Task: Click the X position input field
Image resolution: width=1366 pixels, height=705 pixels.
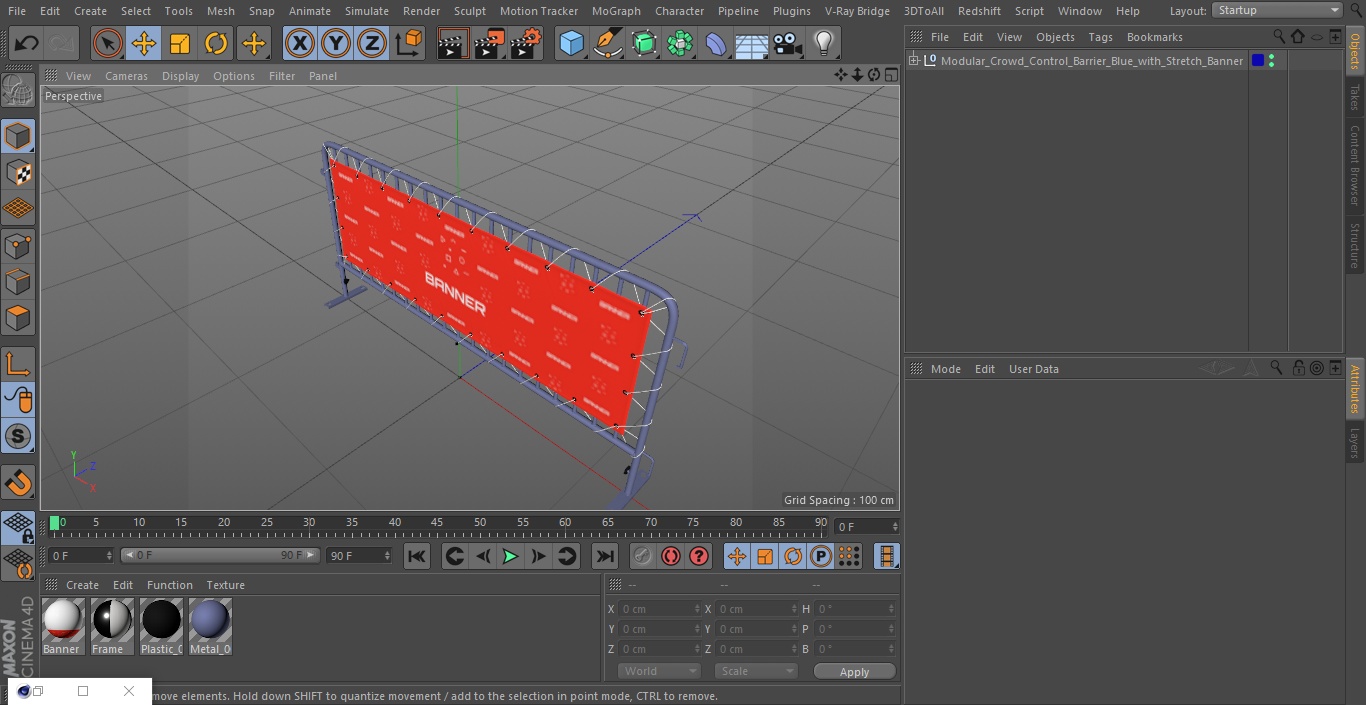Action: 660,609
